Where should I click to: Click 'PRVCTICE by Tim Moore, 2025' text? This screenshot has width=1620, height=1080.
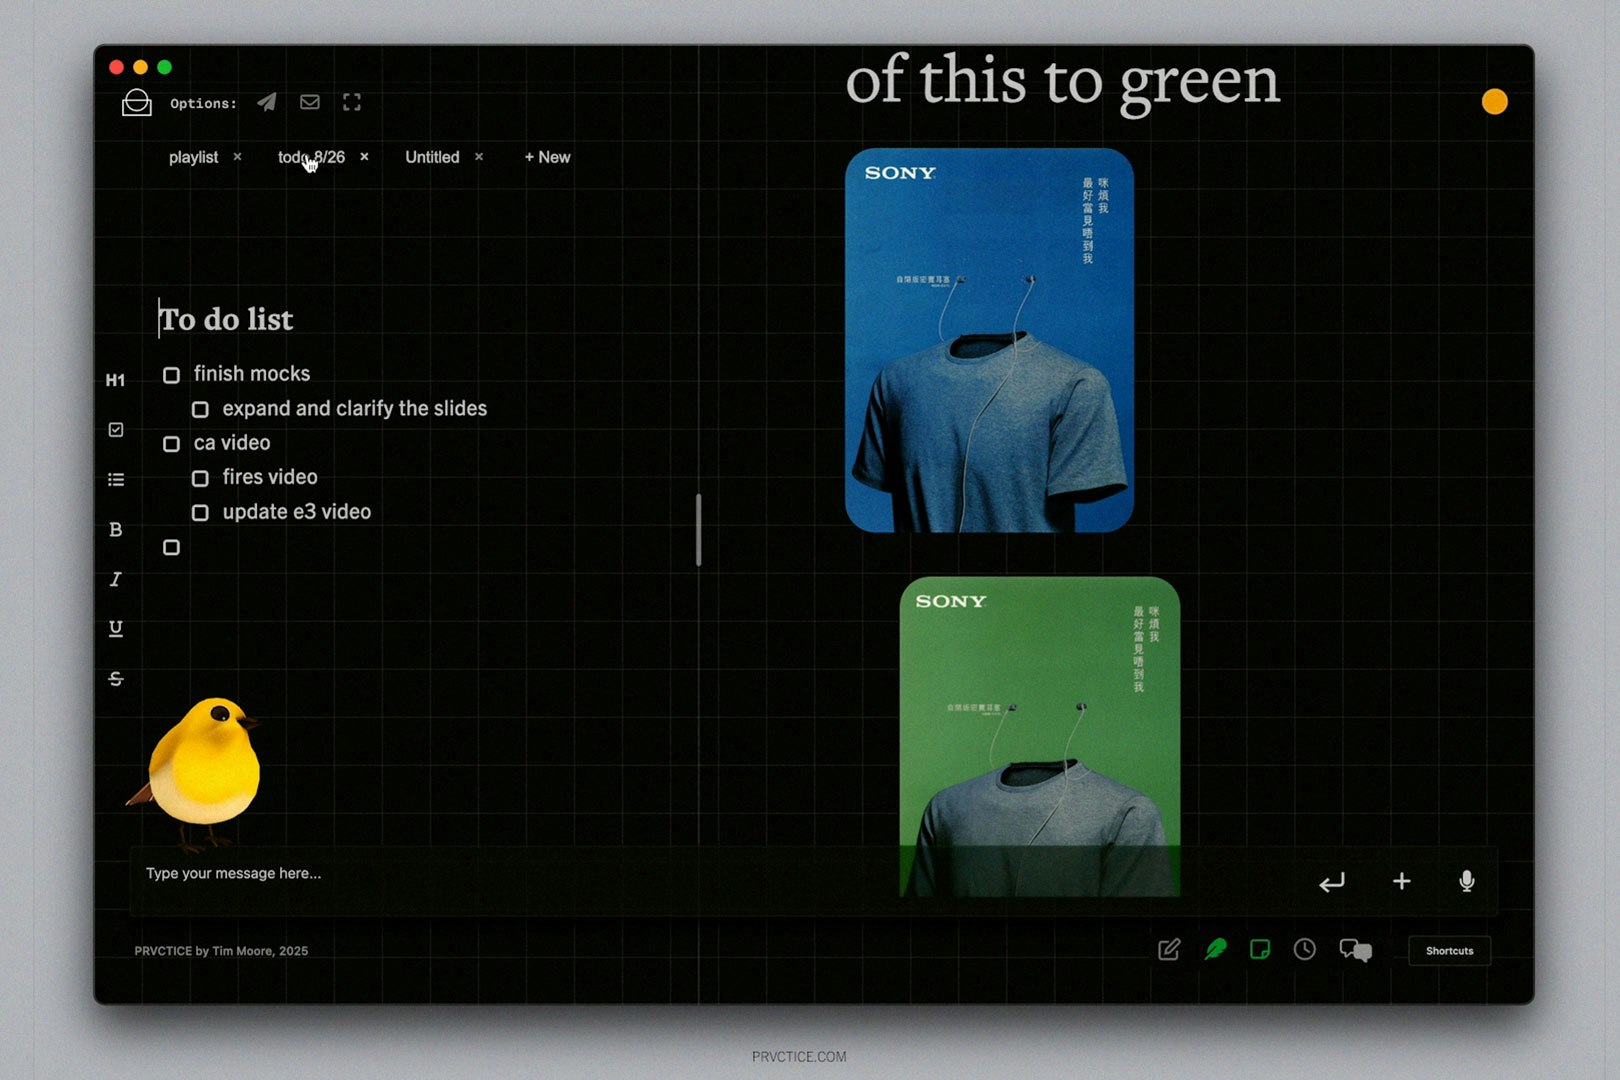tap(221, 951)
